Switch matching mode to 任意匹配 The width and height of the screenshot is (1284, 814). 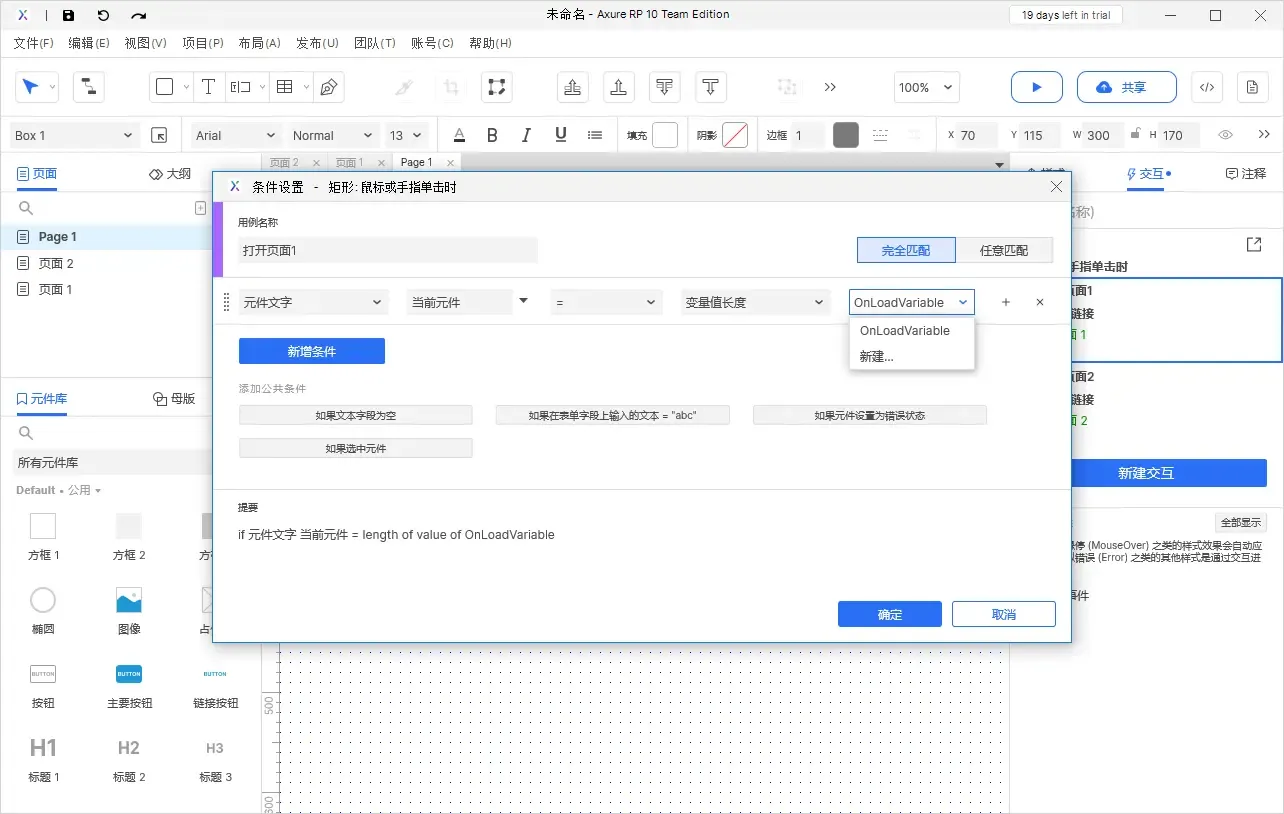point(1006,250)
